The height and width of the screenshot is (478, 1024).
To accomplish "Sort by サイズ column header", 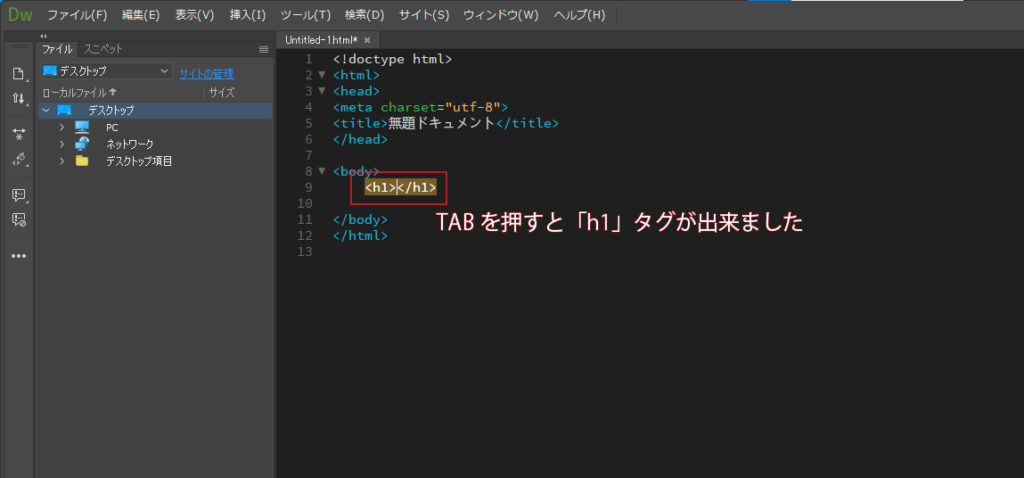I will (222, 93).
